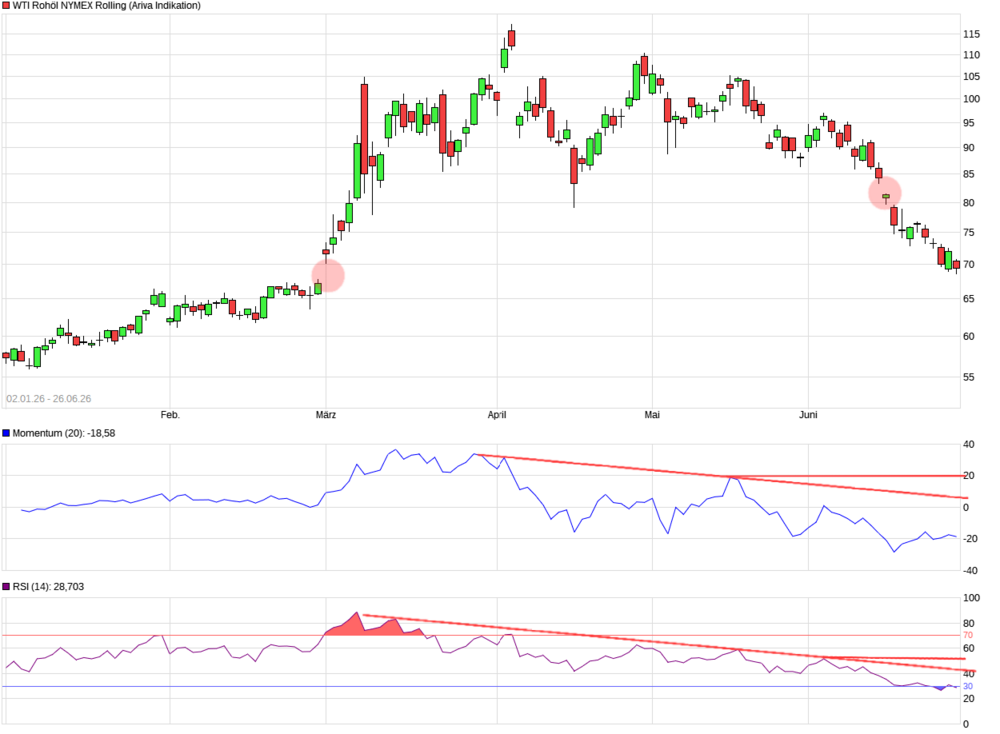Click the blue 30 RSI oversold label
This screenshot has width=1000, height=734.
968,687
